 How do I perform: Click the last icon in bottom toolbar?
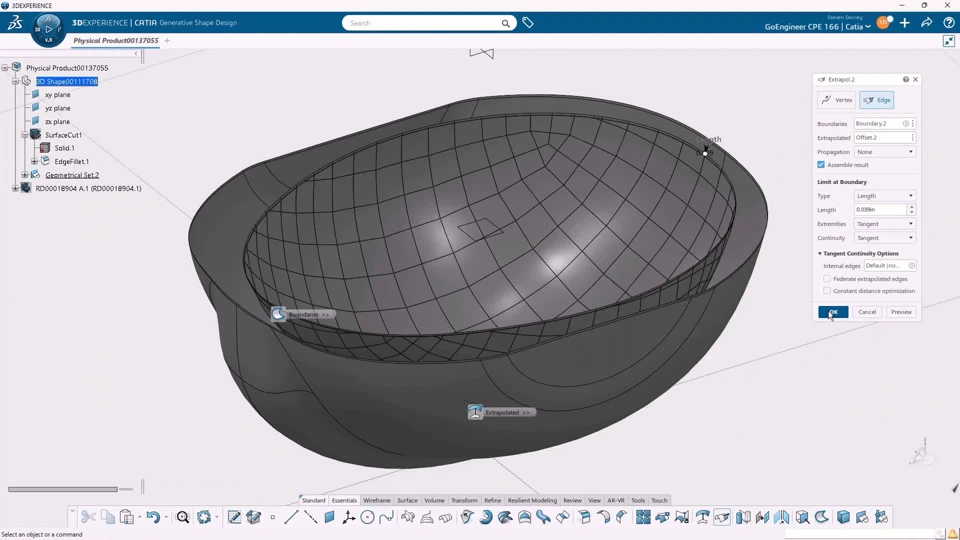882,517
